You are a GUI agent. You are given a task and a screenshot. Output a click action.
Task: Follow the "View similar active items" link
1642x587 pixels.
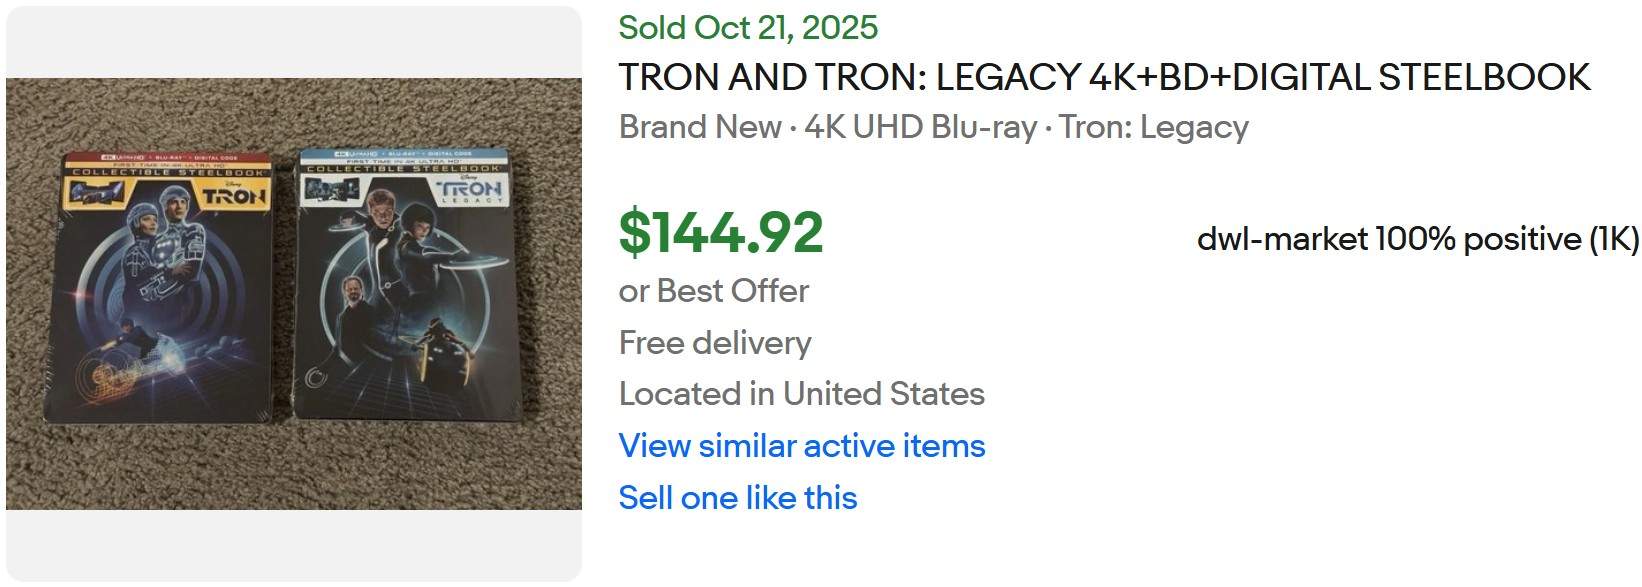801,447
